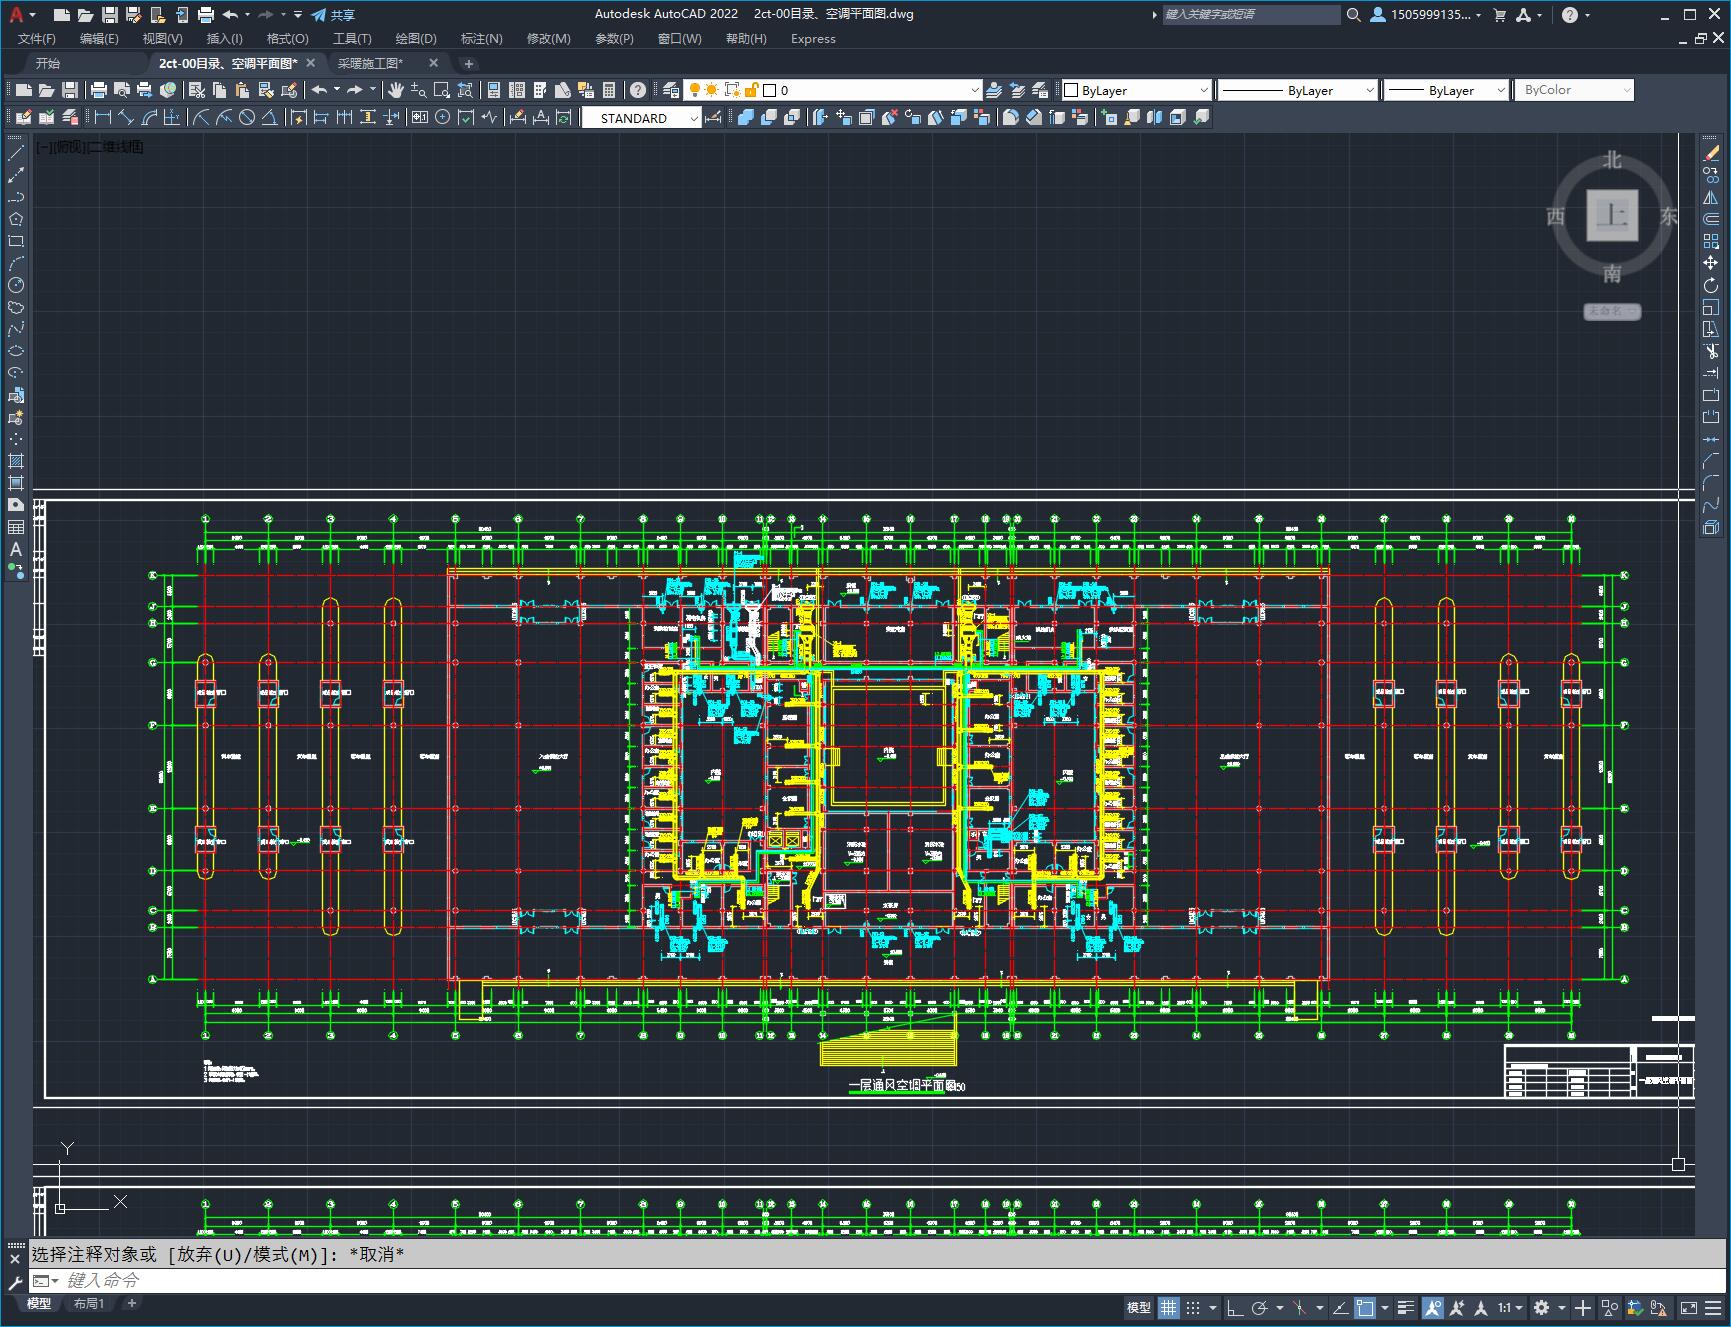Screen dimensions: 1731x1327
Task: Open the ByLayer color dropdown
Action: pyautogui.click(x=1136, y=90)
